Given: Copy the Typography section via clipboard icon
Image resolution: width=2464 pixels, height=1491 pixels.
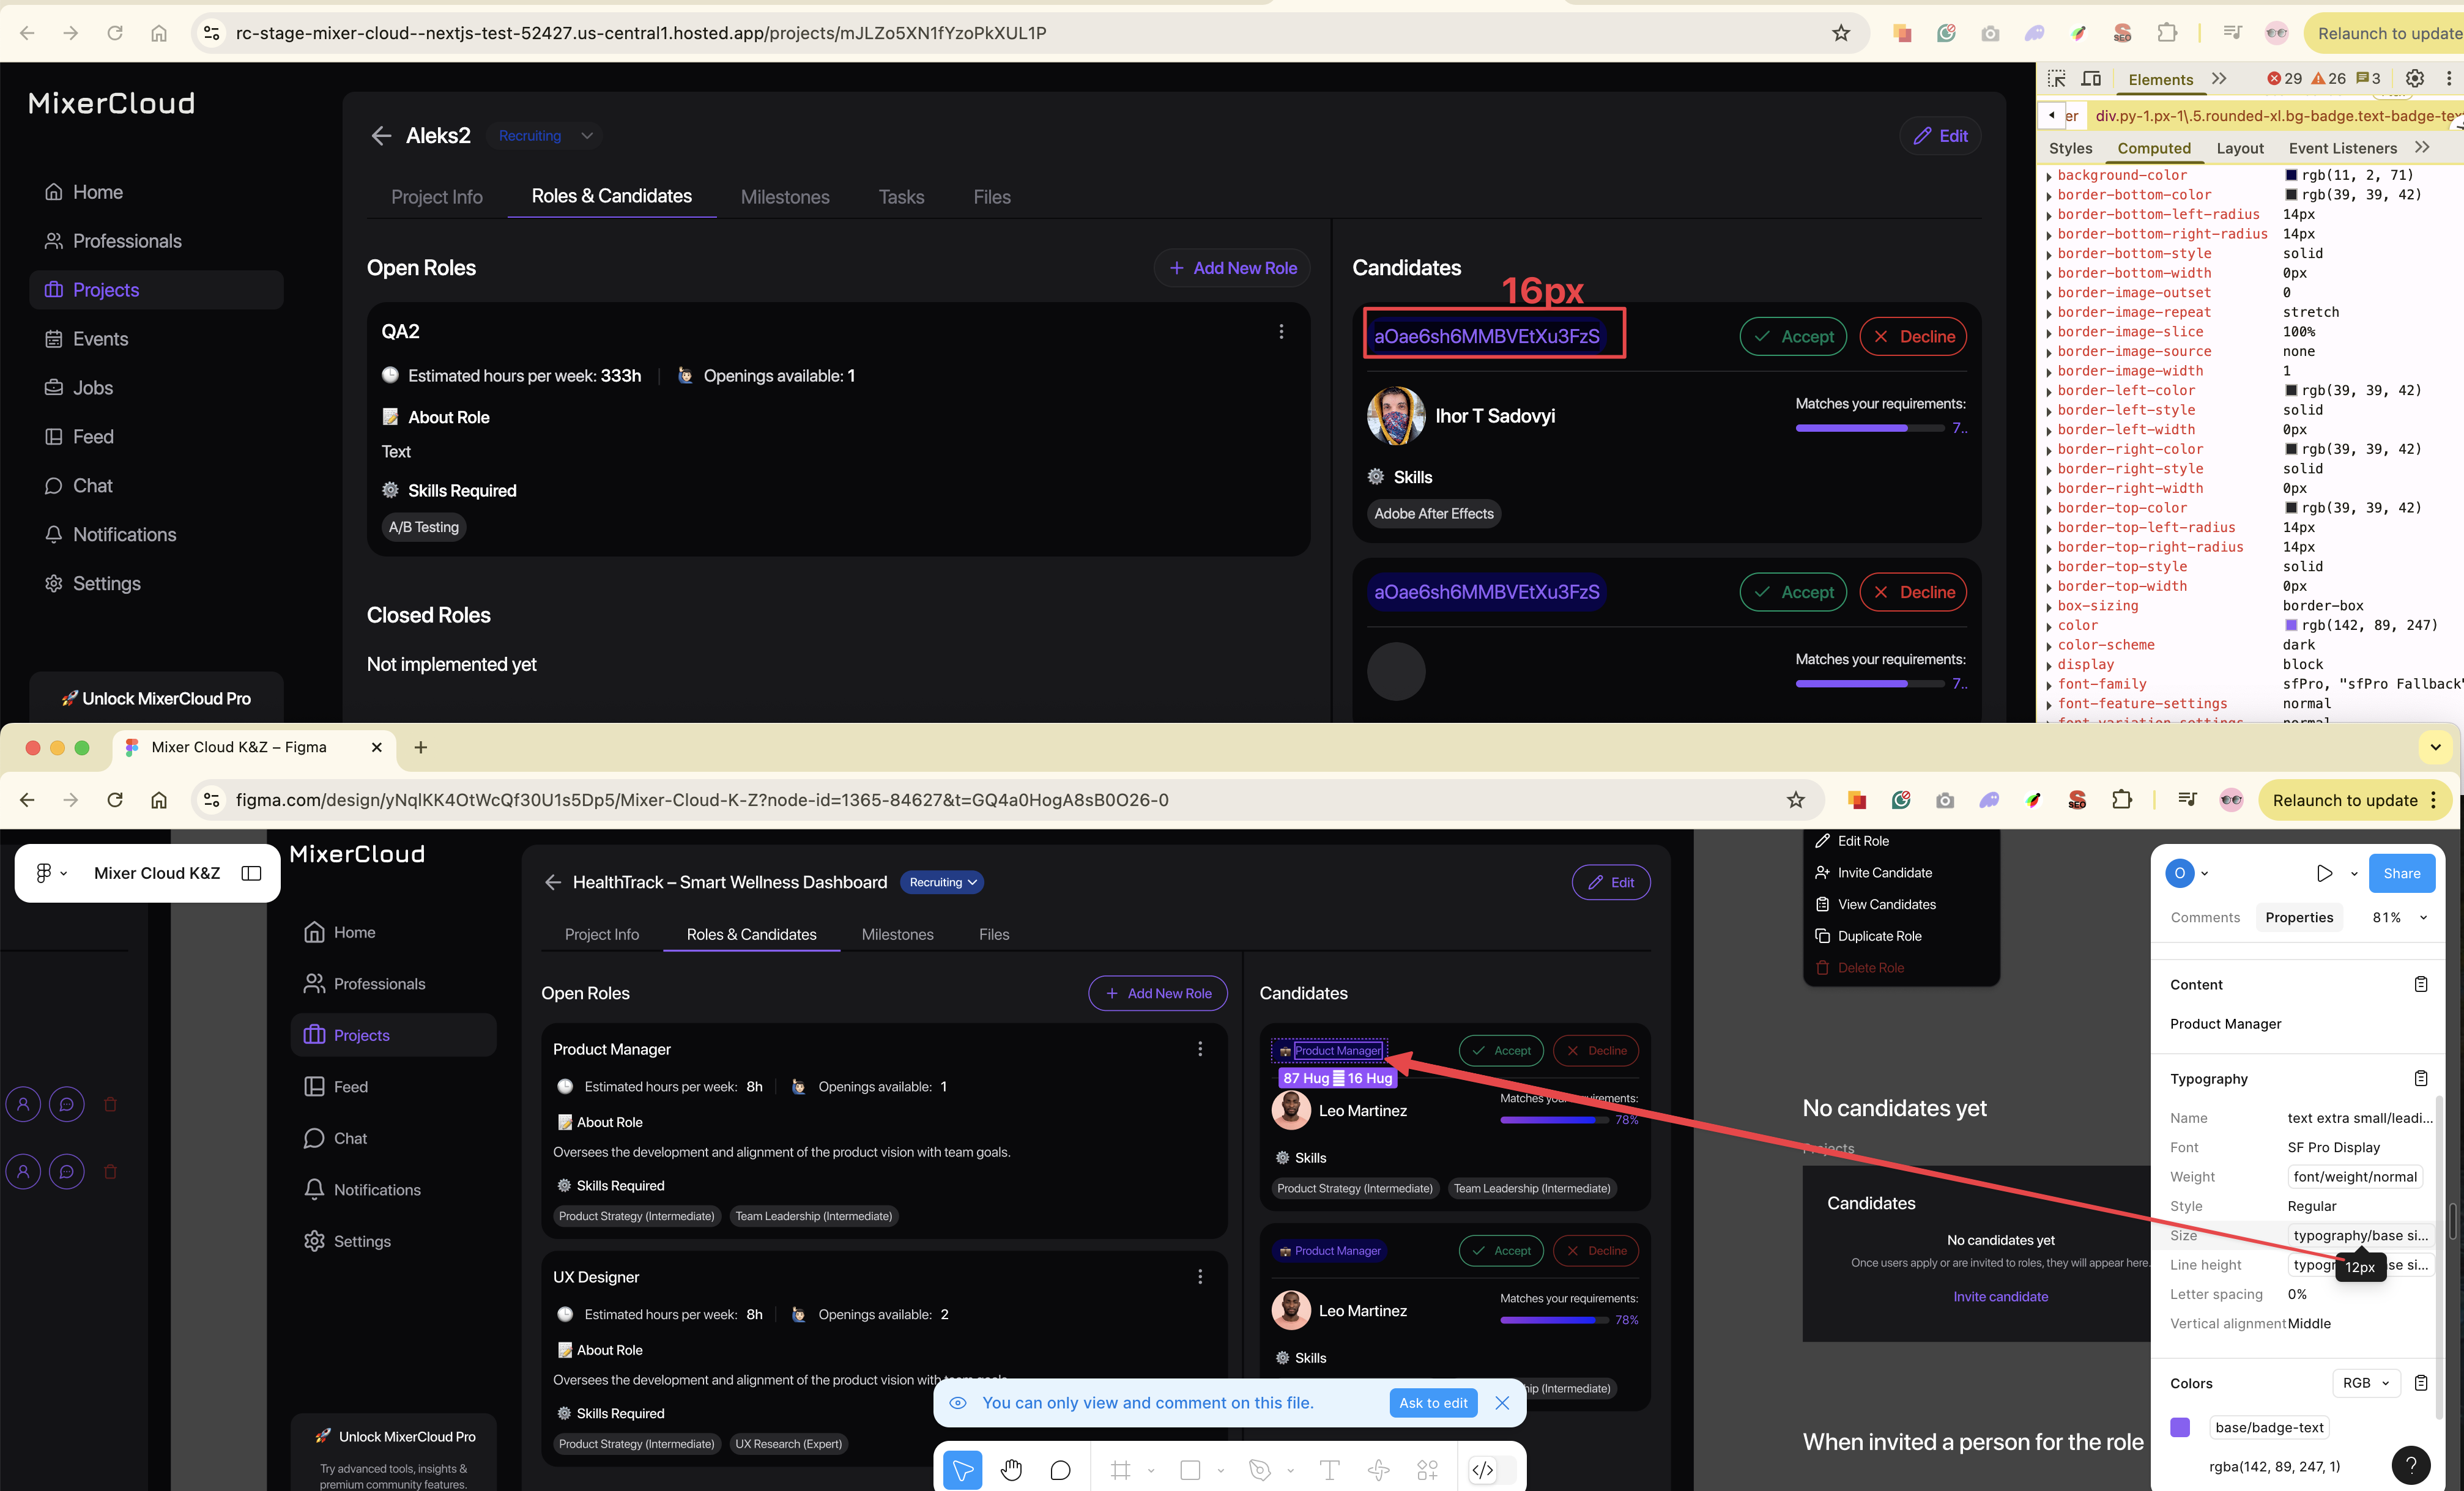Looking at the screenshot, I should point(2420,1078).
